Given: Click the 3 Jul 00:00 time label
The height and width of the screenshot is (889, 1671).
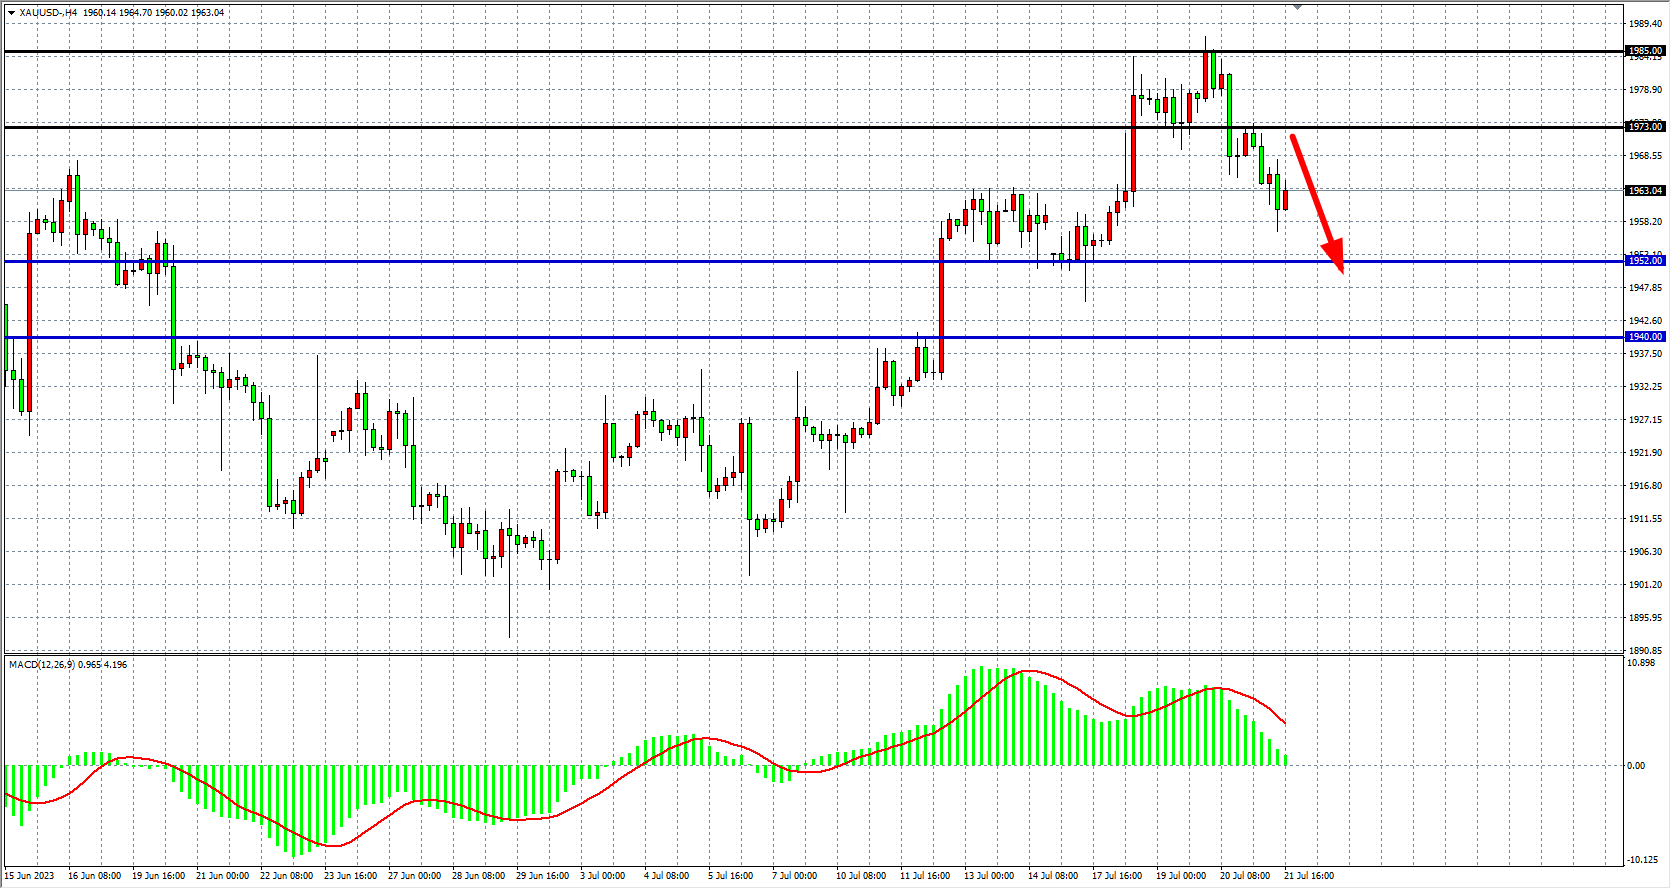Looking at the screenshot, I should 603,876.
